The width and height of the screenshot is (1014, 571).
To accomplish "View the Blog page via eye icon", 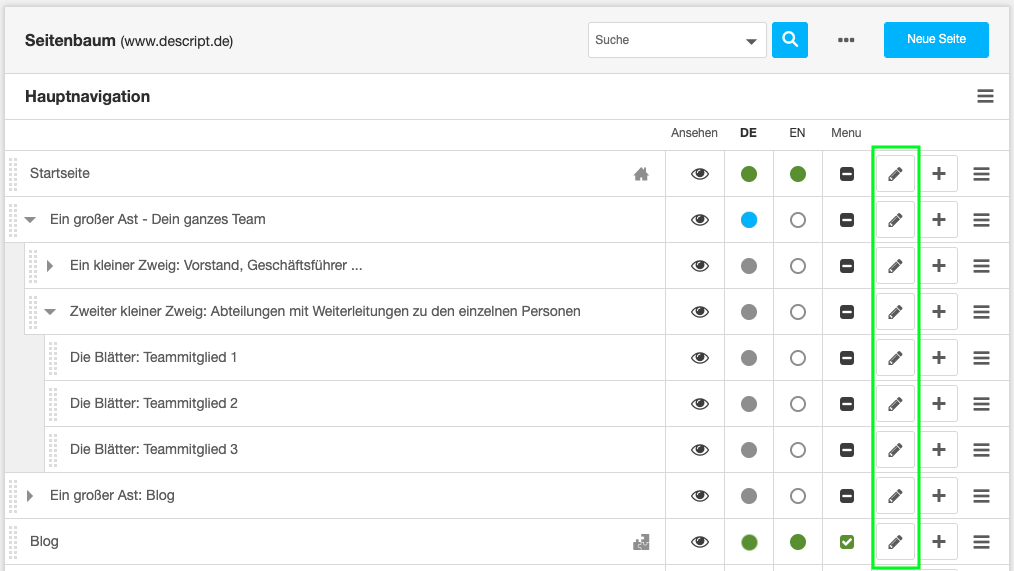I will [x=700, y=541].
